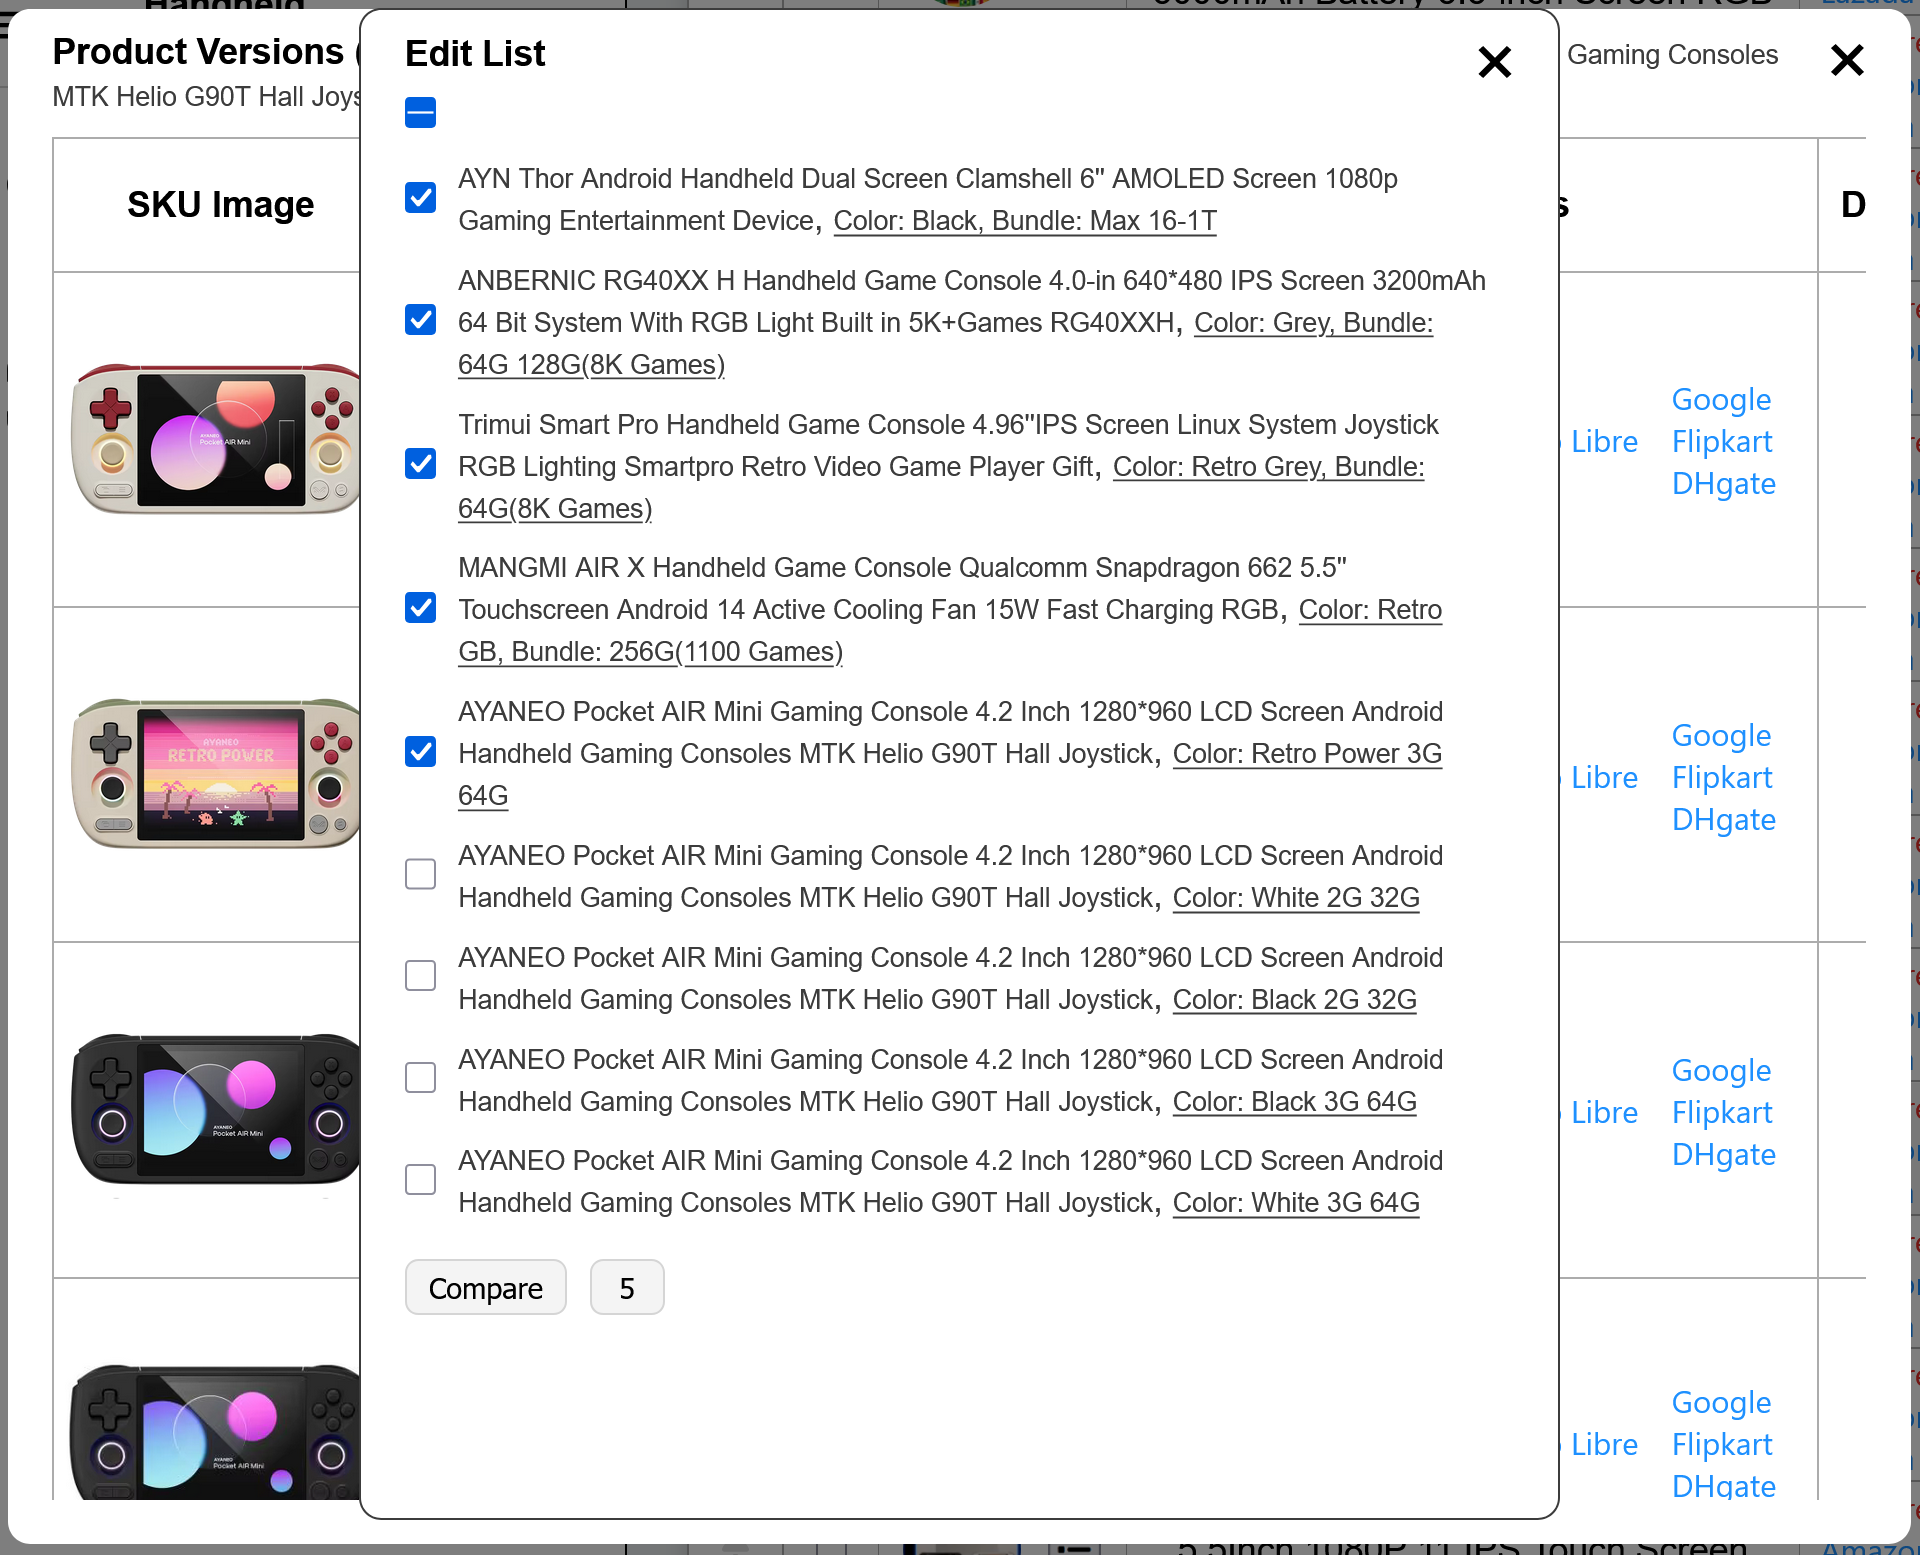Open the Google link in the Retro Power row

[x=1721, y=735]
